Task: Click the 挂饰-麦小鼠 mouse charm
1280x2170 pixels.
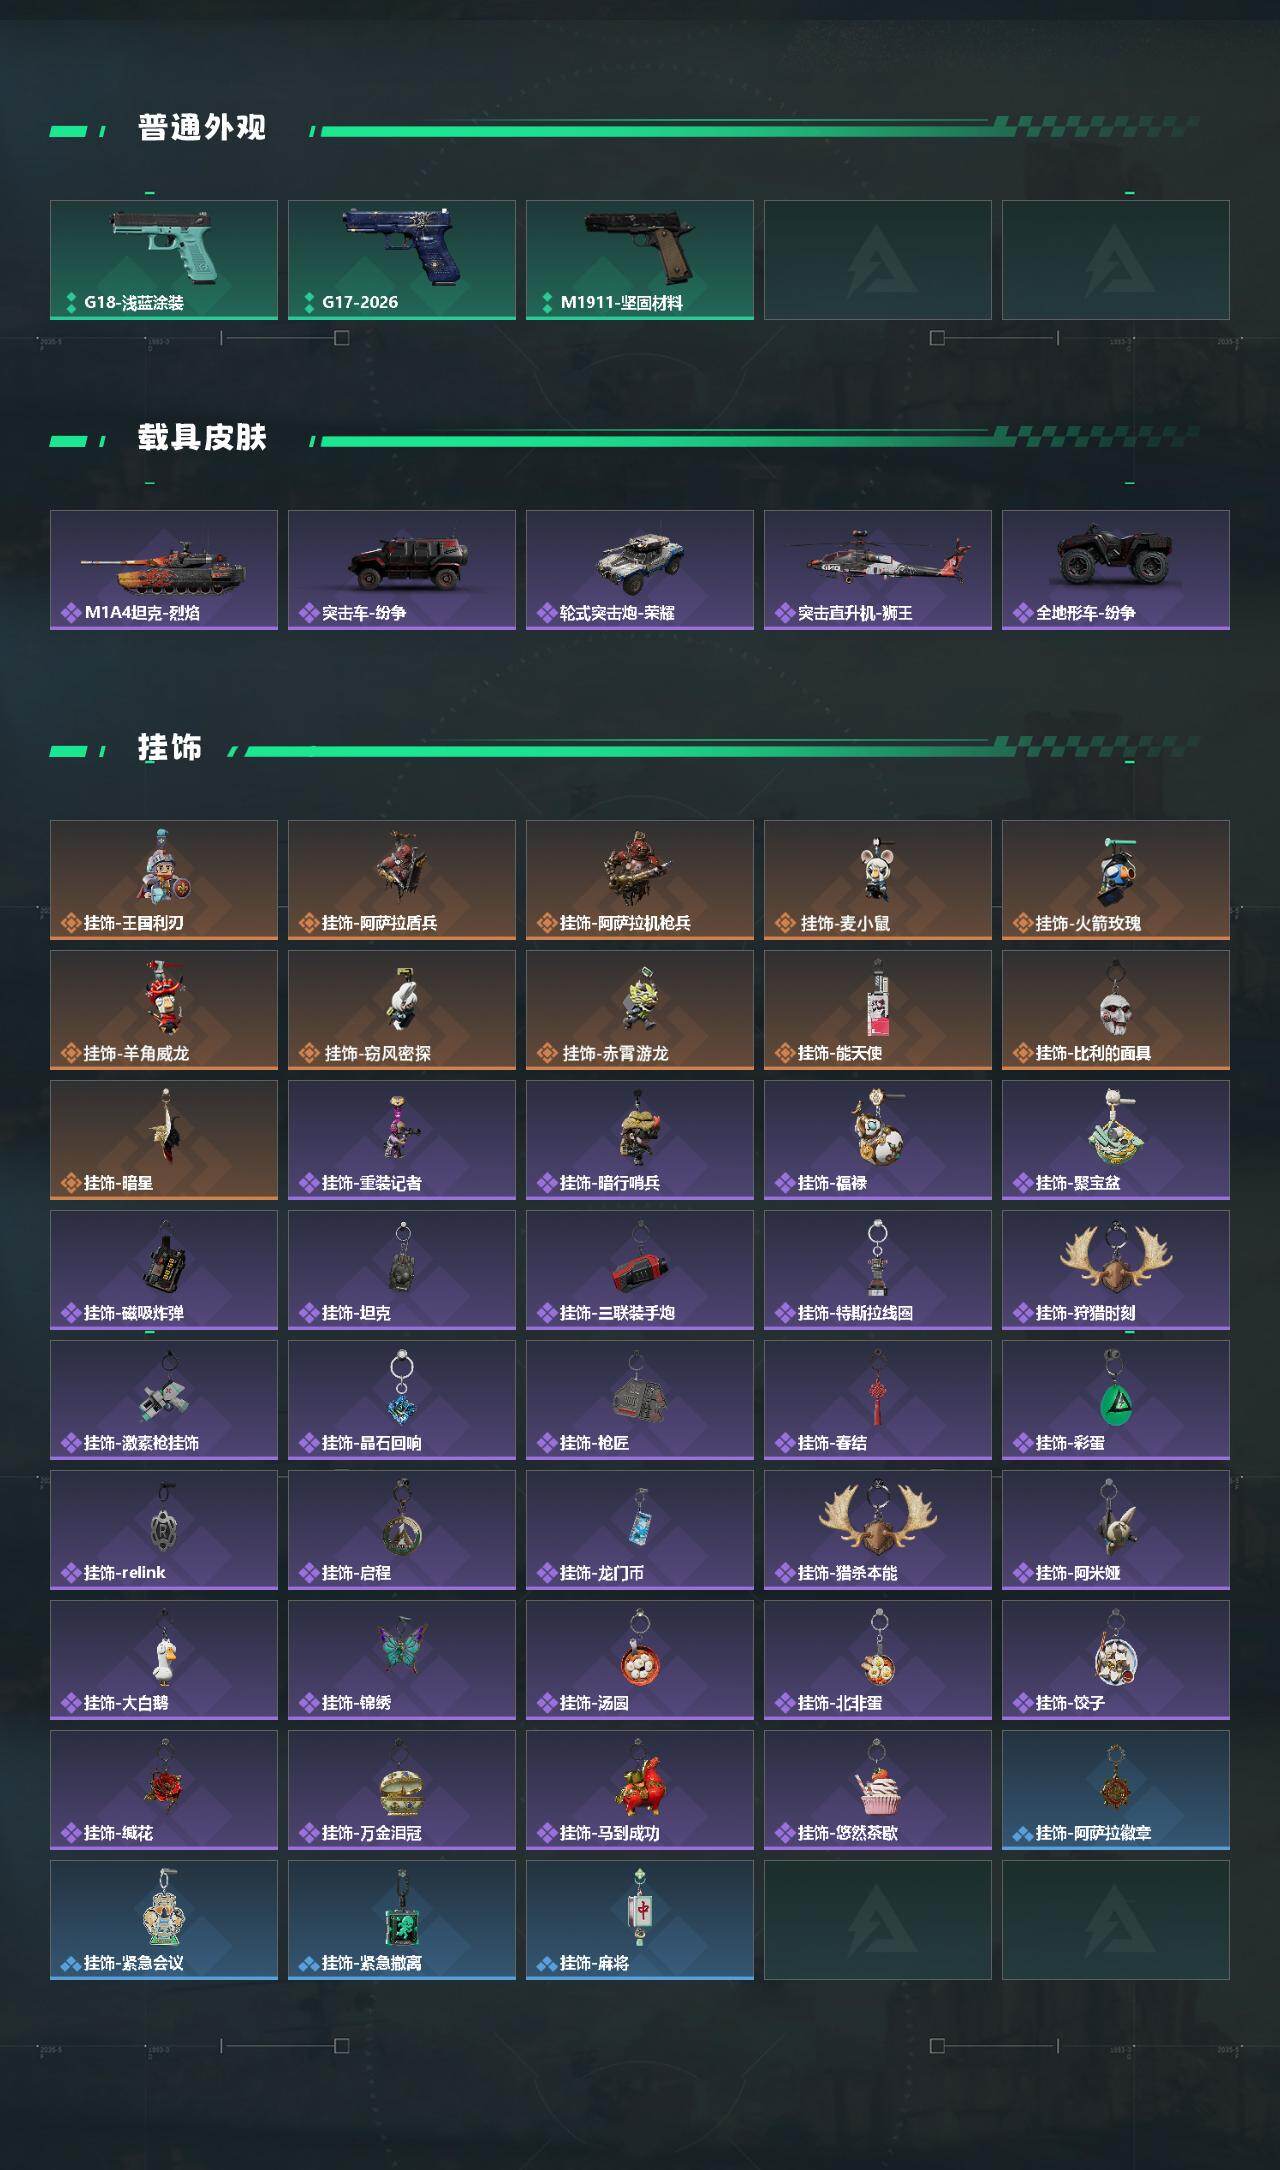Action: [x=878, y=880]
